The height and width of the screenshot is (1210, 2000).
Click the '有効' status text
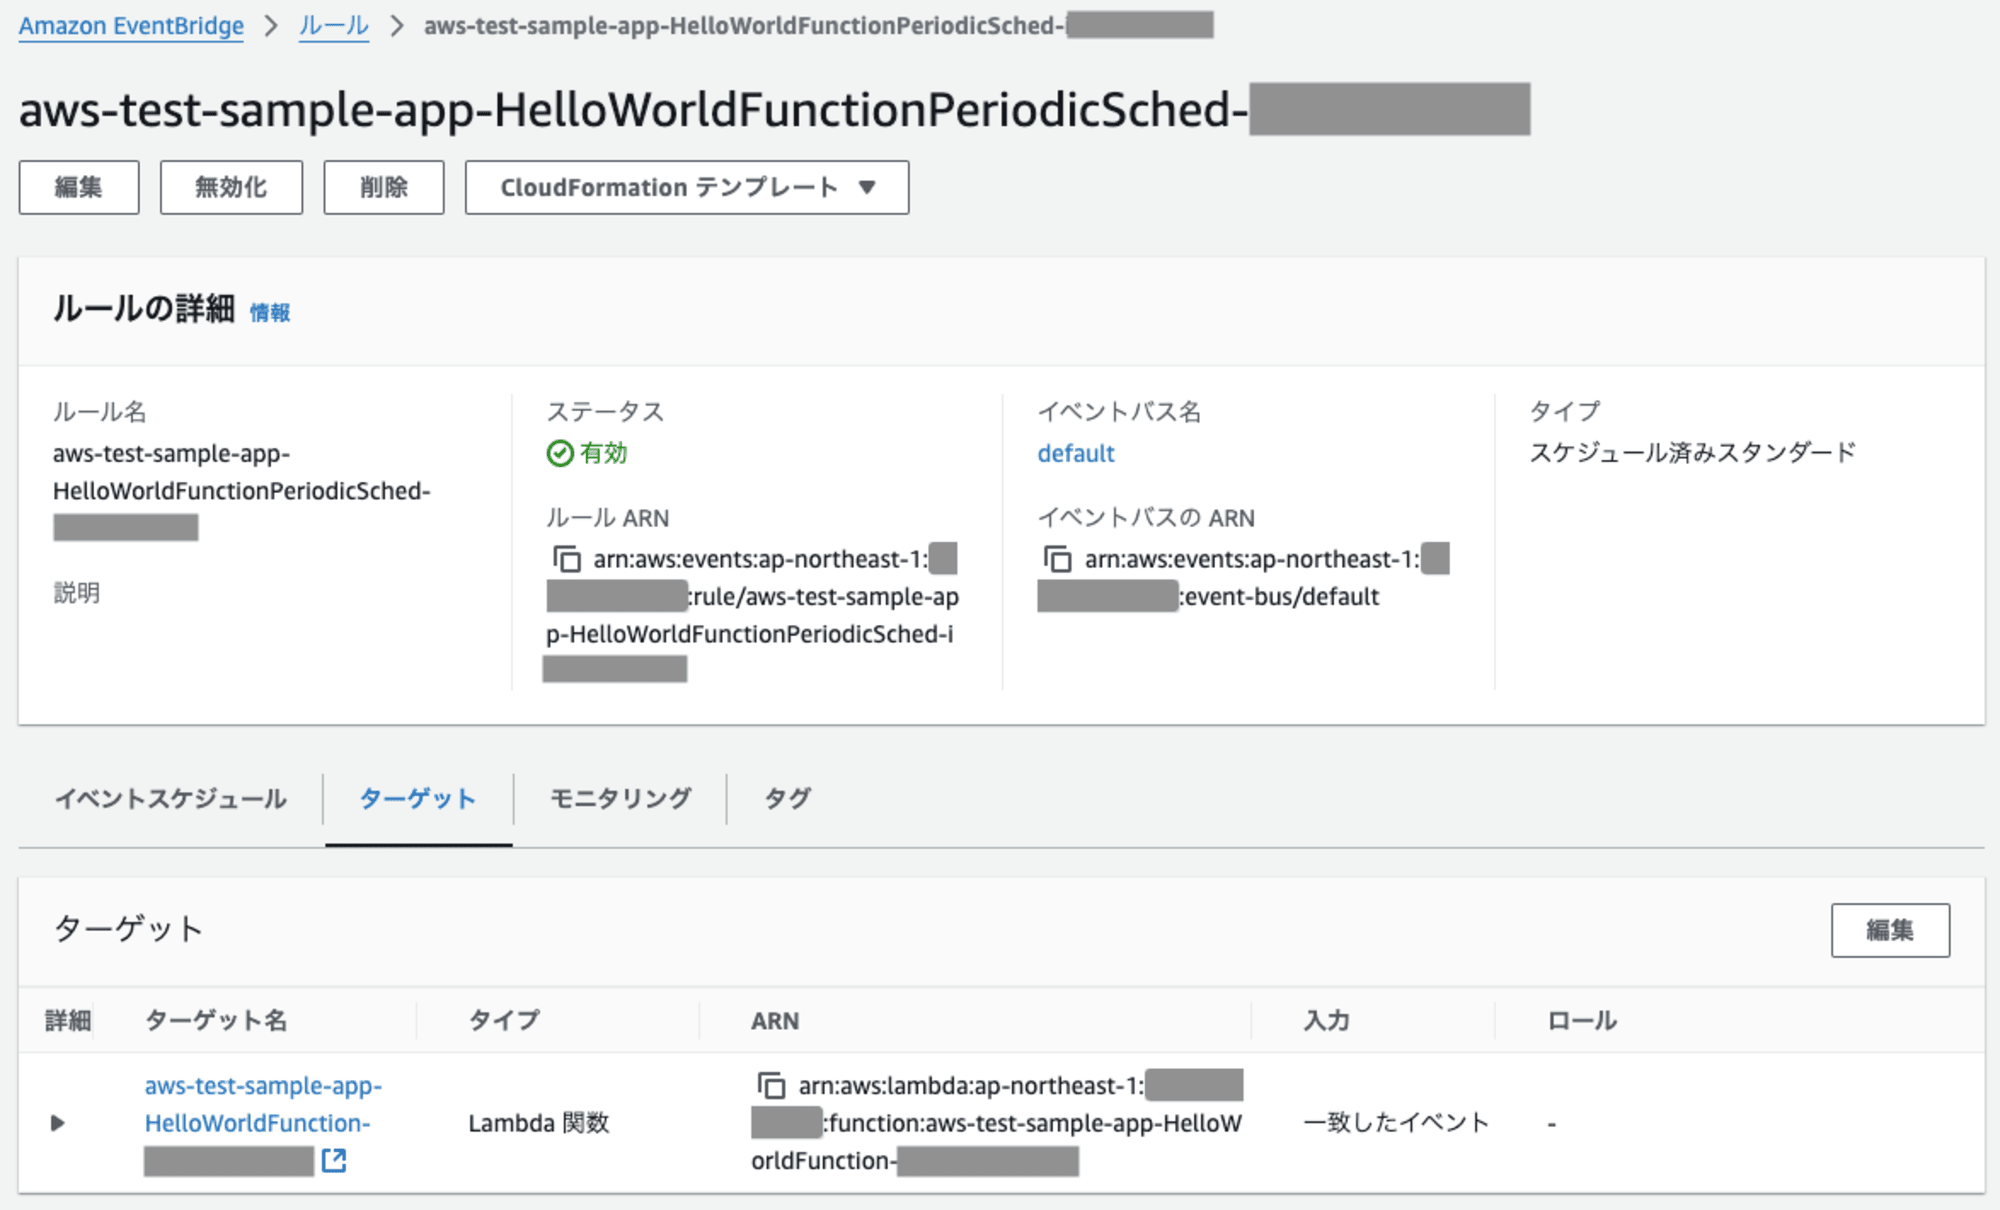coord(604,453)
